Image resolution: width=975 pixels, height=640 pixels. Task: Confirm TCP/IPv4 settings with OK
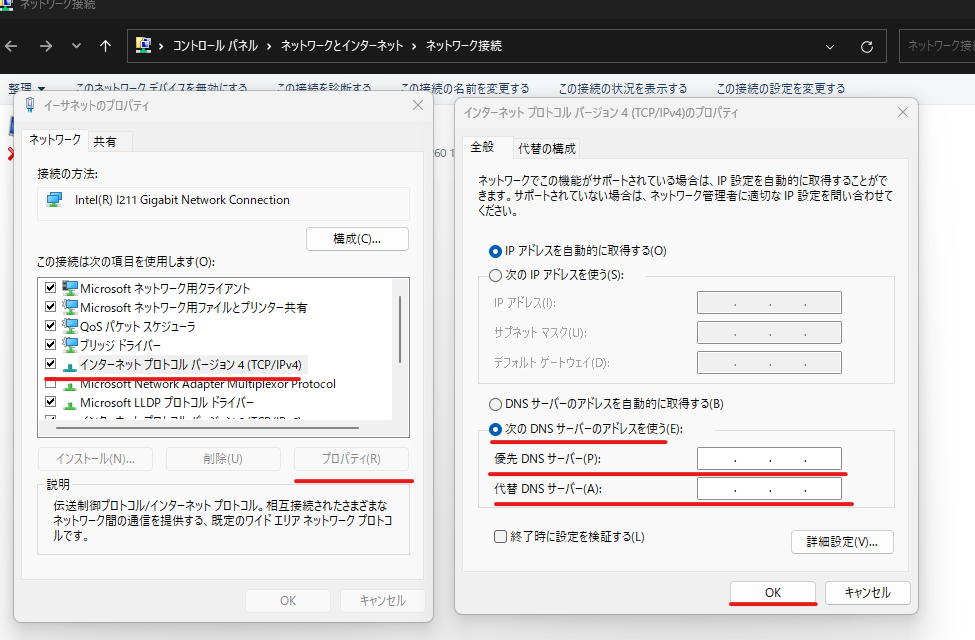(773, 593)
